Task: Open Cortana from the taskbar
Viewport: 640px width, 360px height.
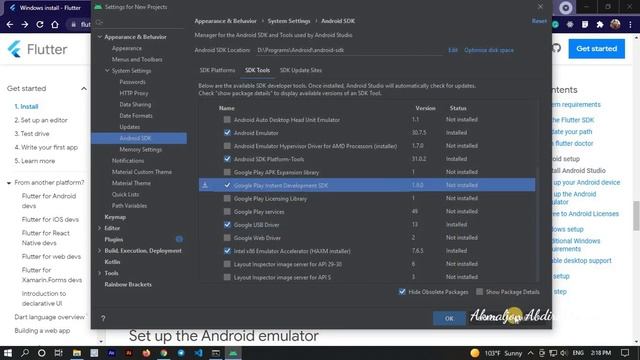Action: pos(42,353)
